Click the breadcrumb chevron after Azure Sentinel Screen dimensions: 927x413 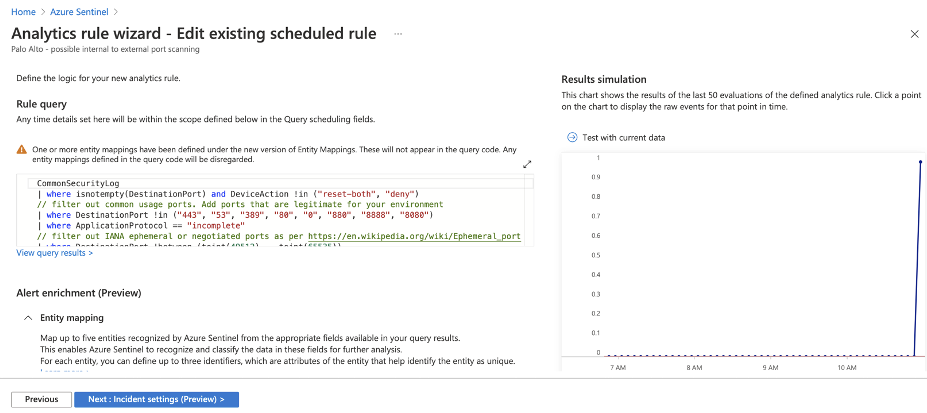point(117,11)
